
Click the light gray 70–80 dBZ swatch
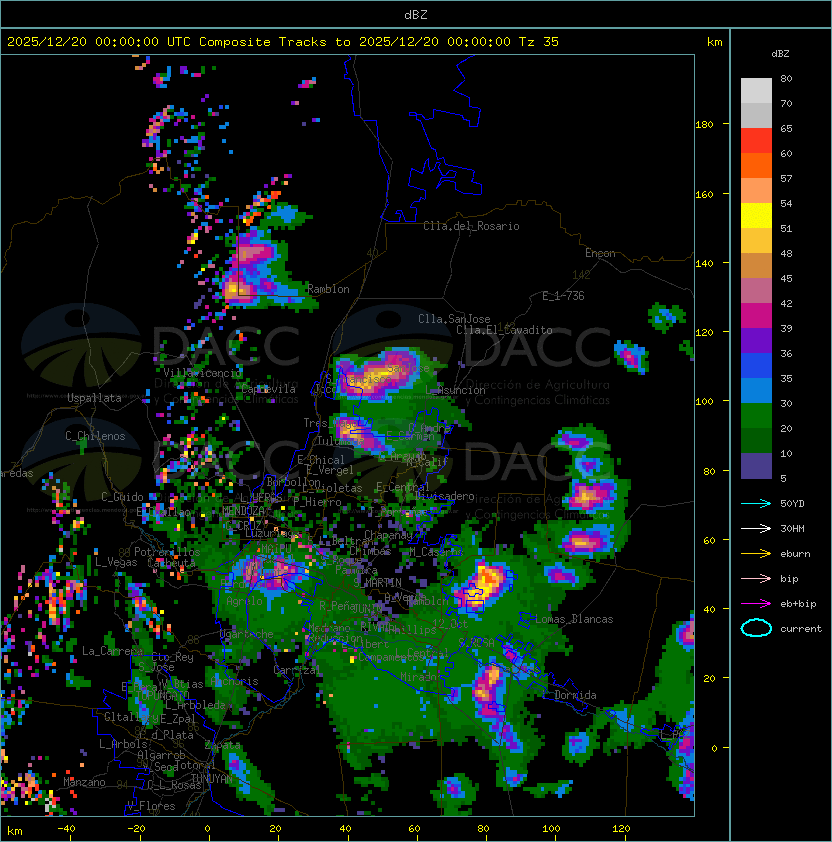tap(756, 91)
